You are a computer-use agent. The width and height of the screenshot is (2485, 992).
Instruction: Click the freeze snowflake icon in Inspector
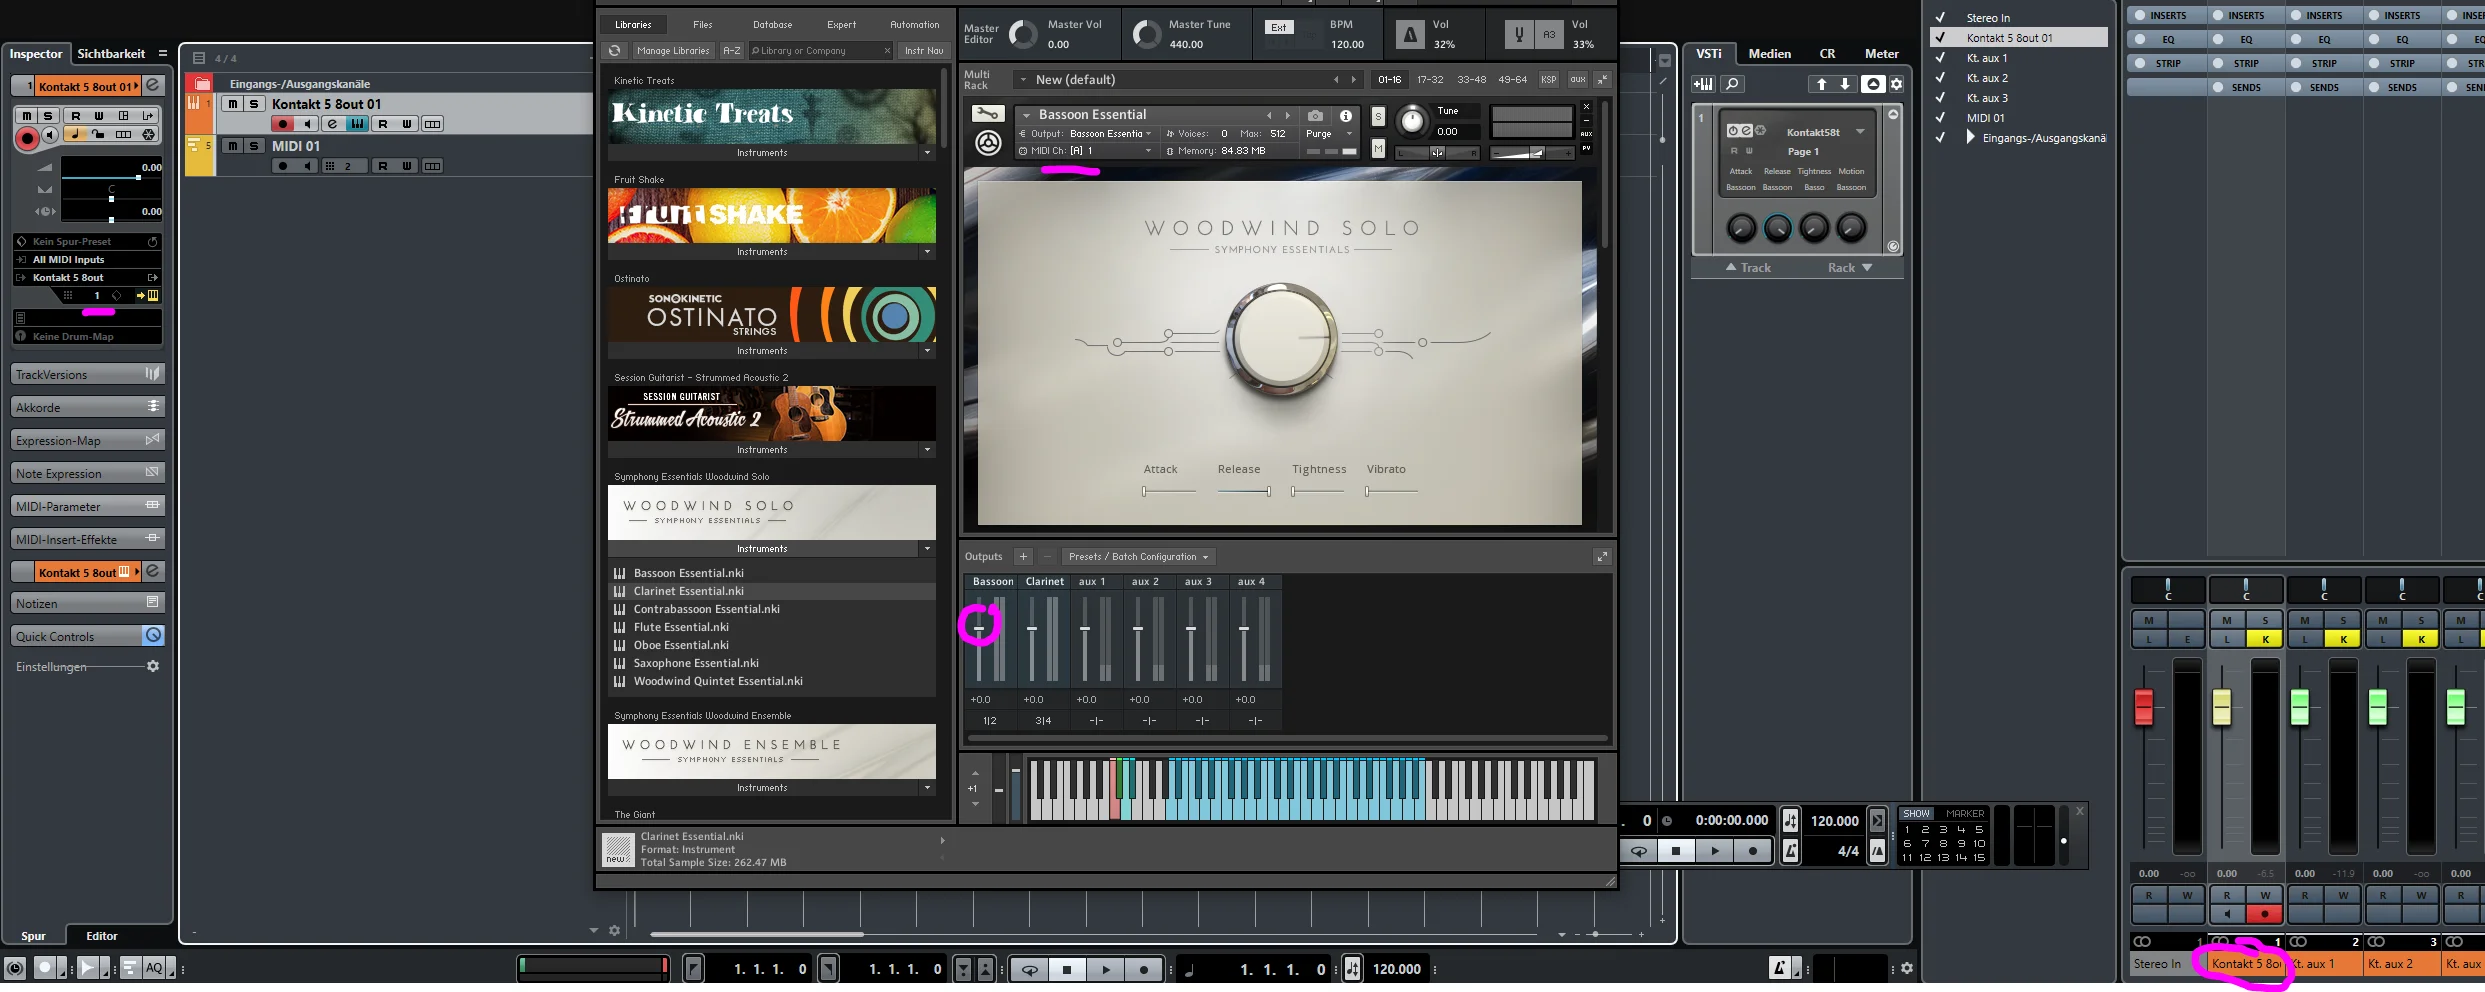click(148, 134)
